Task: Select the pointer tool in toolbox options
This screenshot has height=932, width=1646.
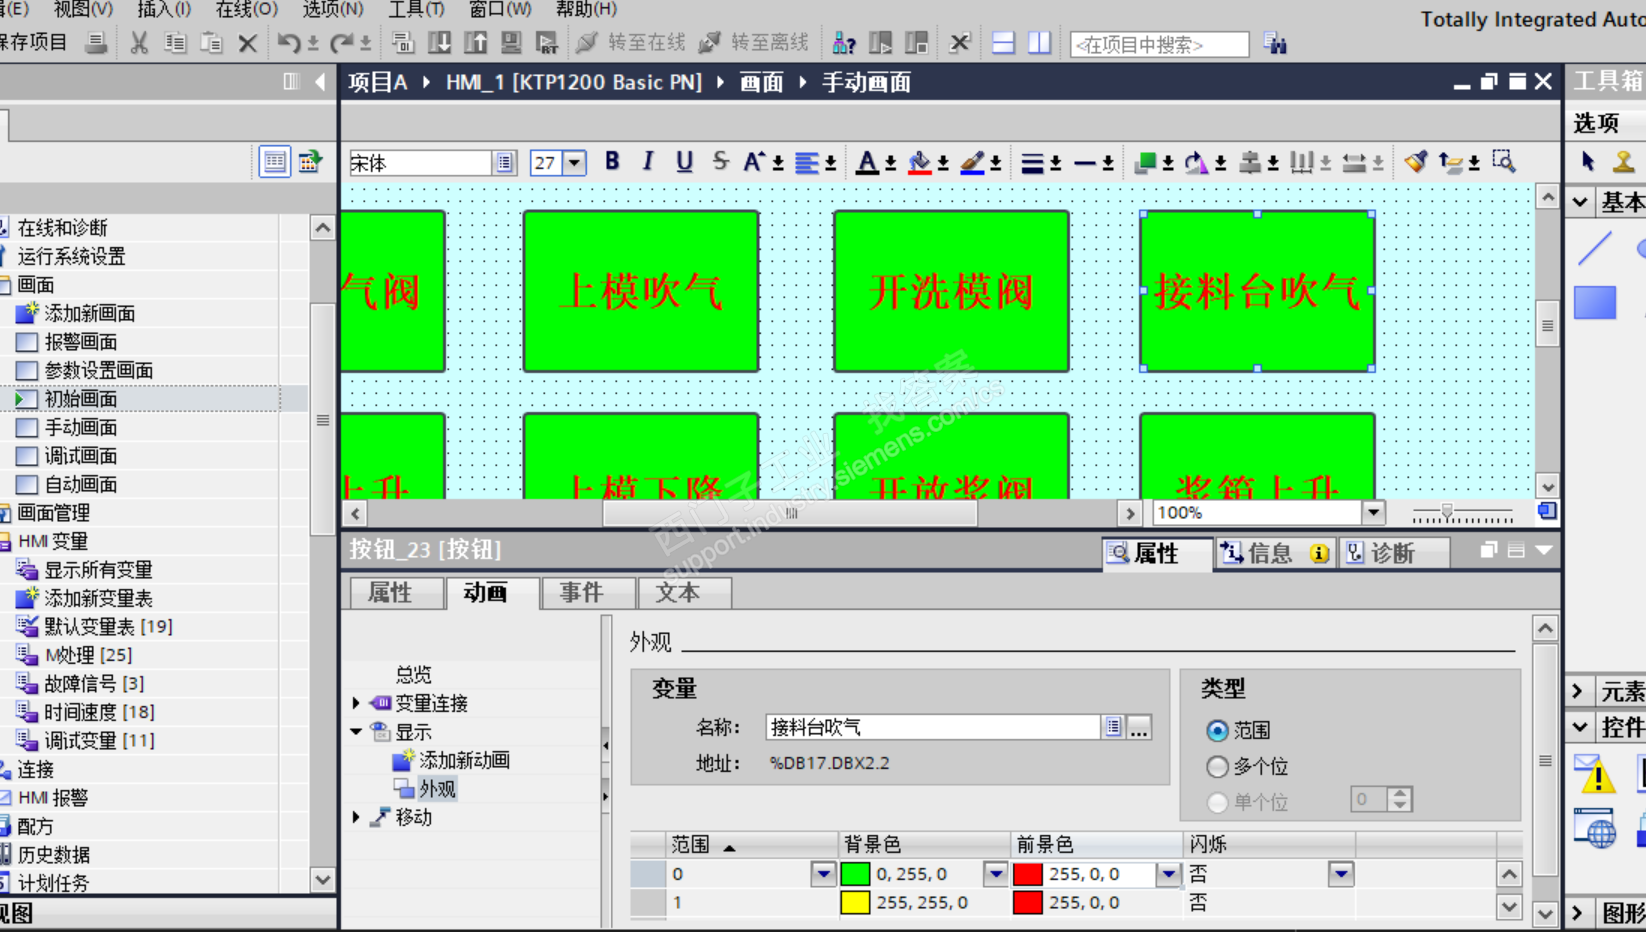Action: (1588, 161)
